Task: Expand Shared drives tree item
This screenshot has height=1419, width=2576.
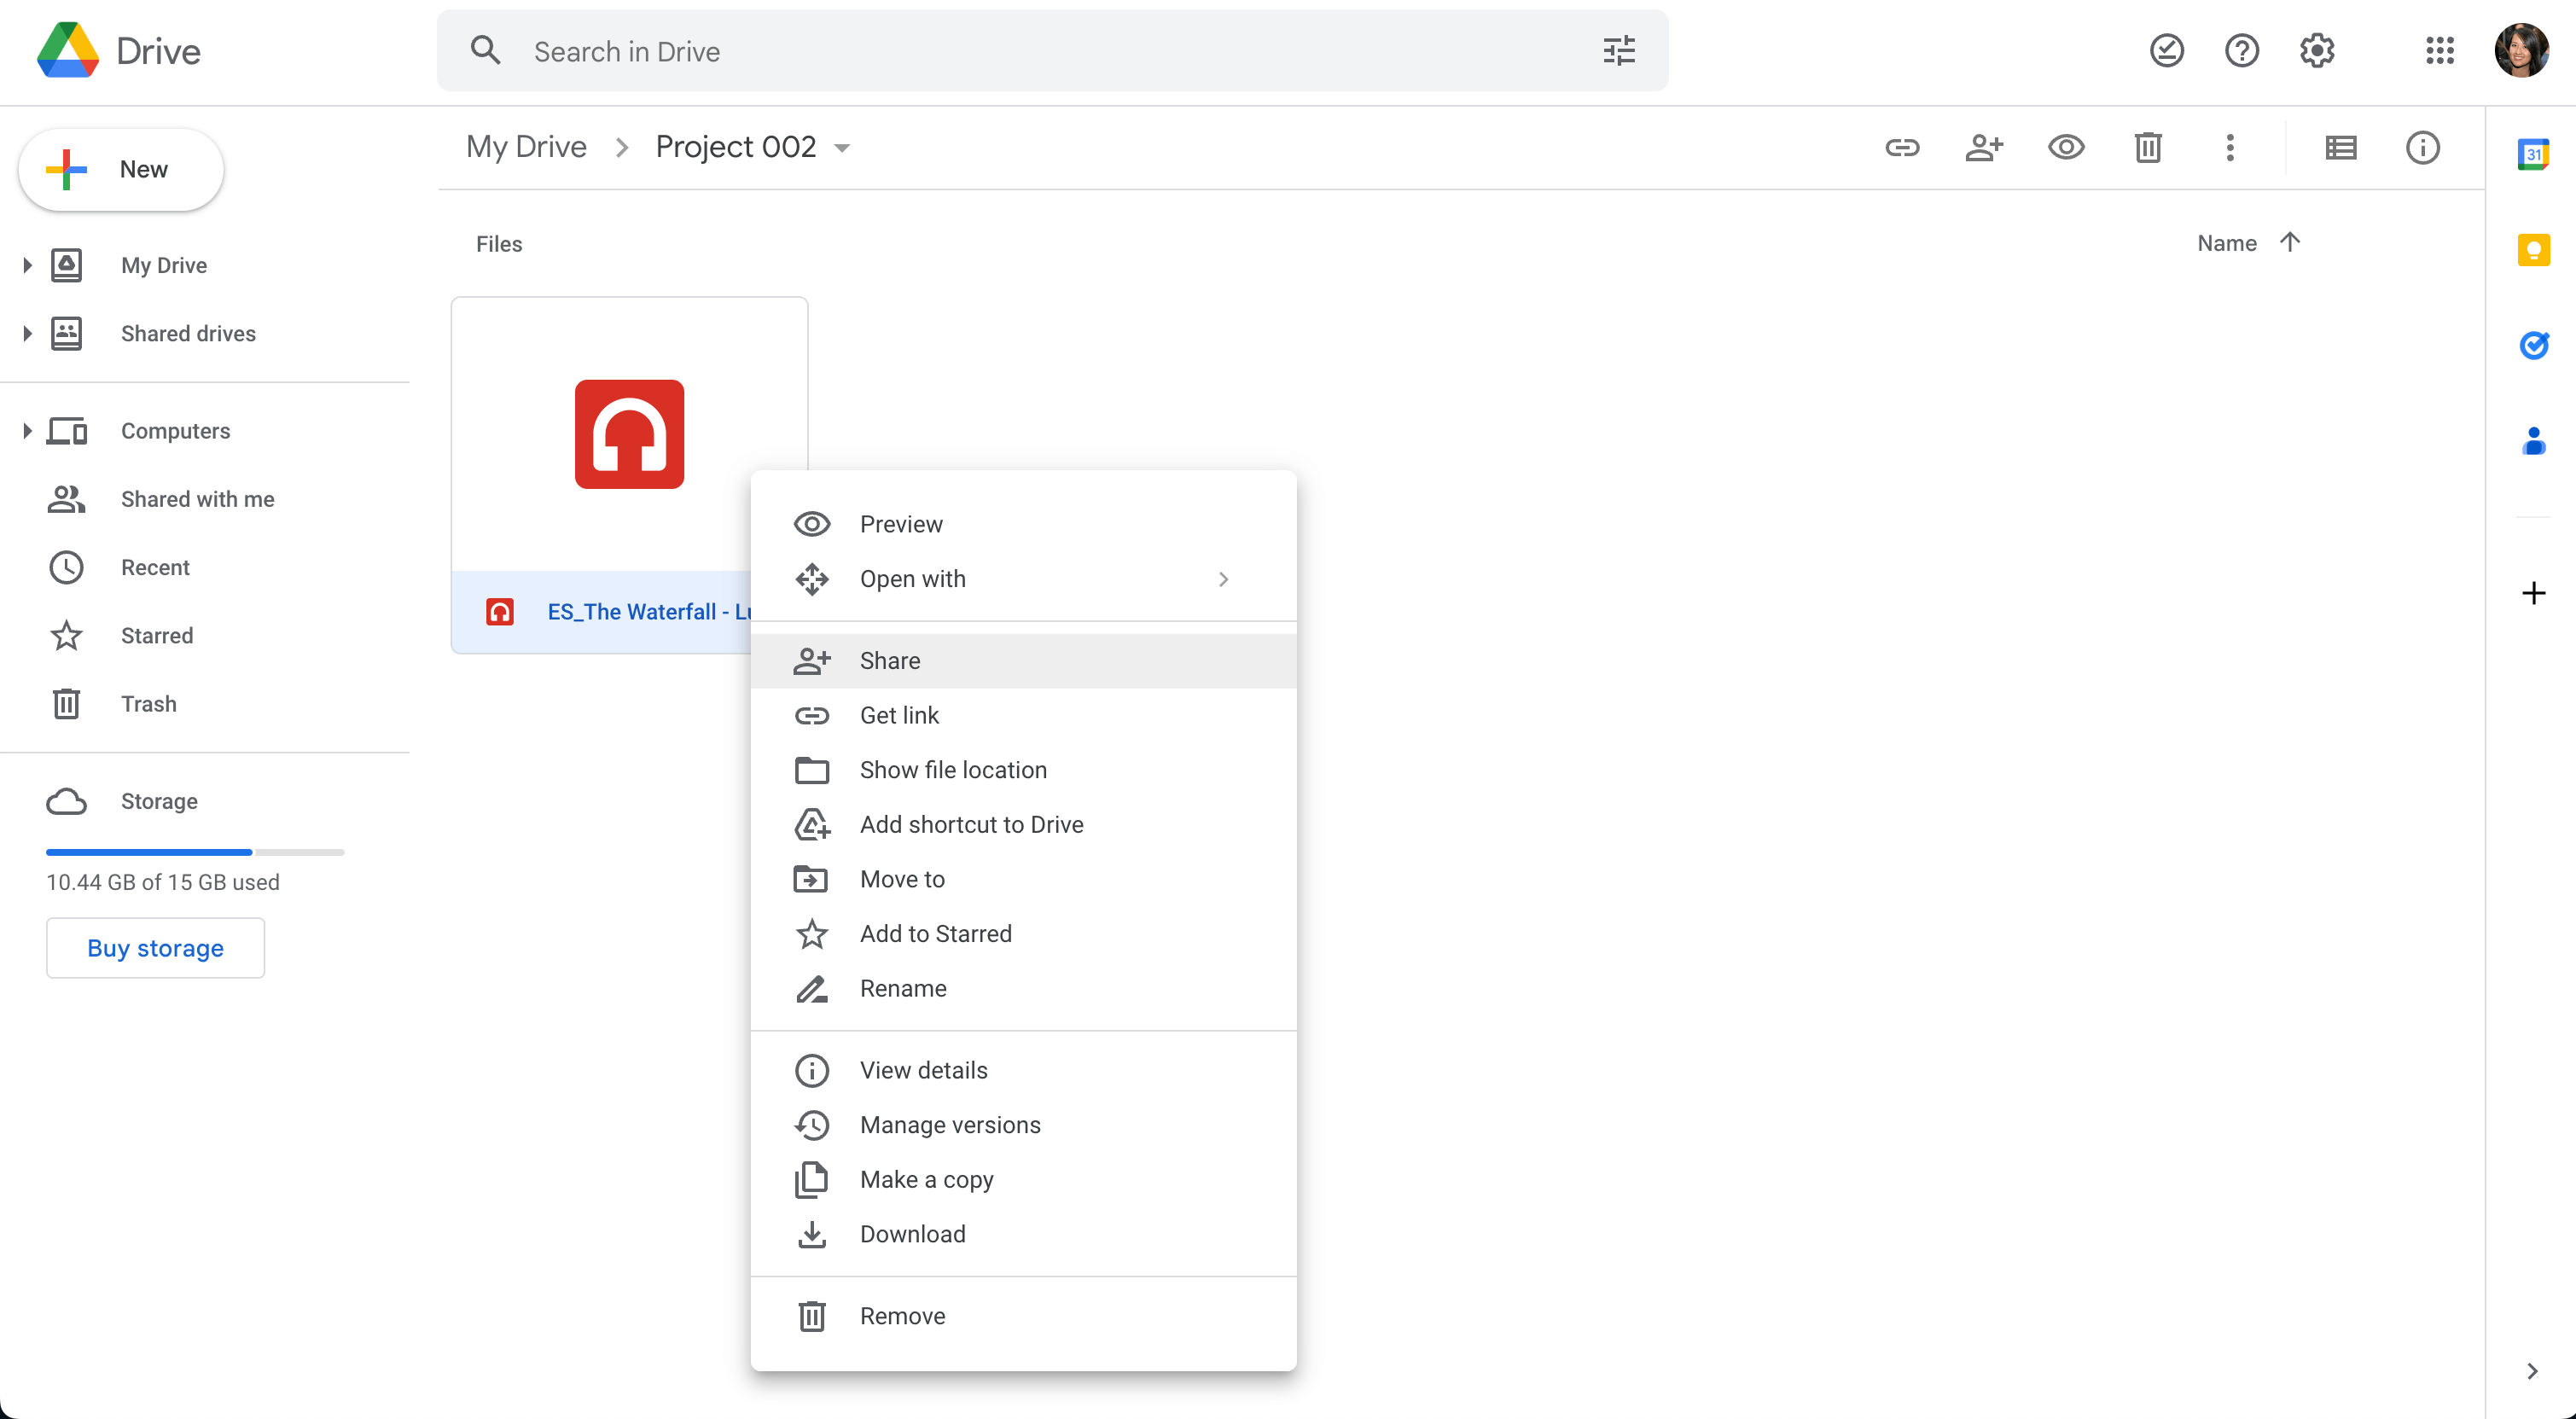Action: coord(26,332)
